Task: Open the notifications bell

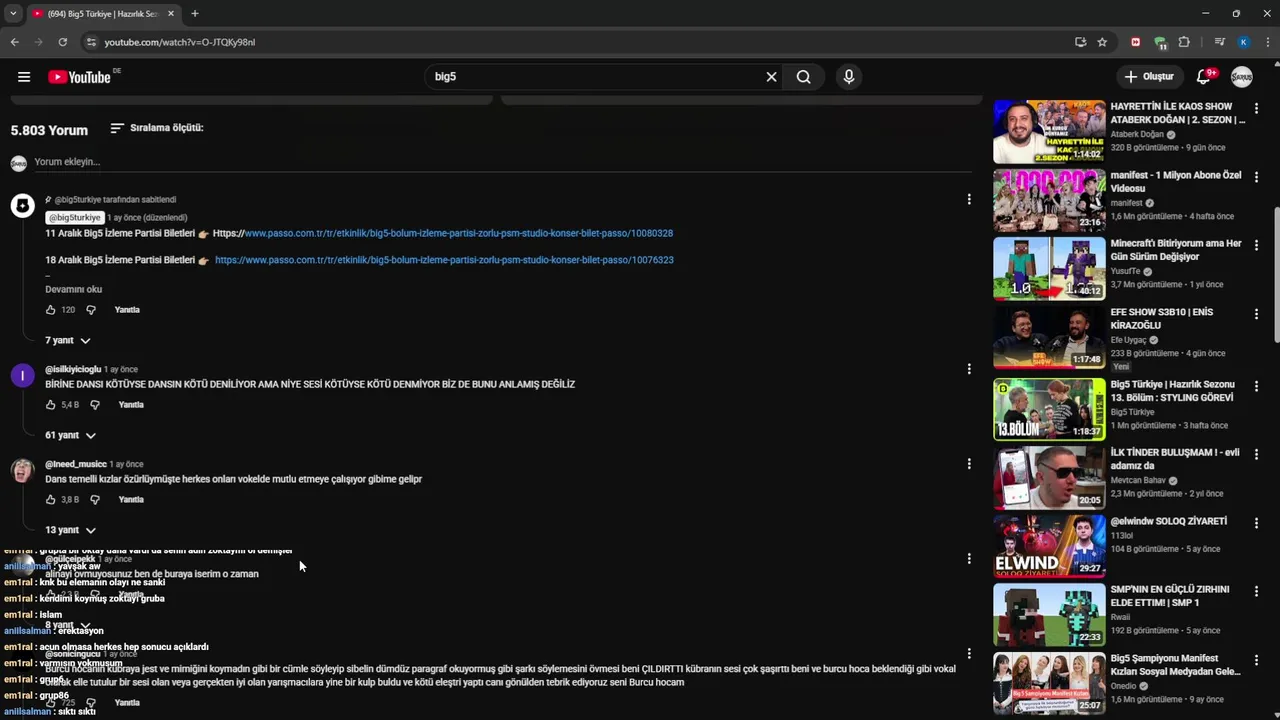Action: (x=1204, y=77)
